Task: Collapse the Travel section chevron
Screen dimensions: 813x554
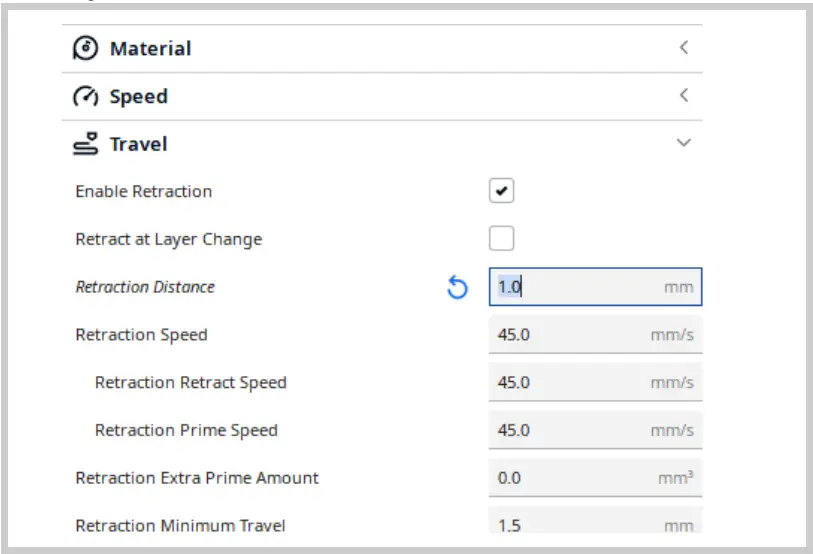Action: coord(684,144)
